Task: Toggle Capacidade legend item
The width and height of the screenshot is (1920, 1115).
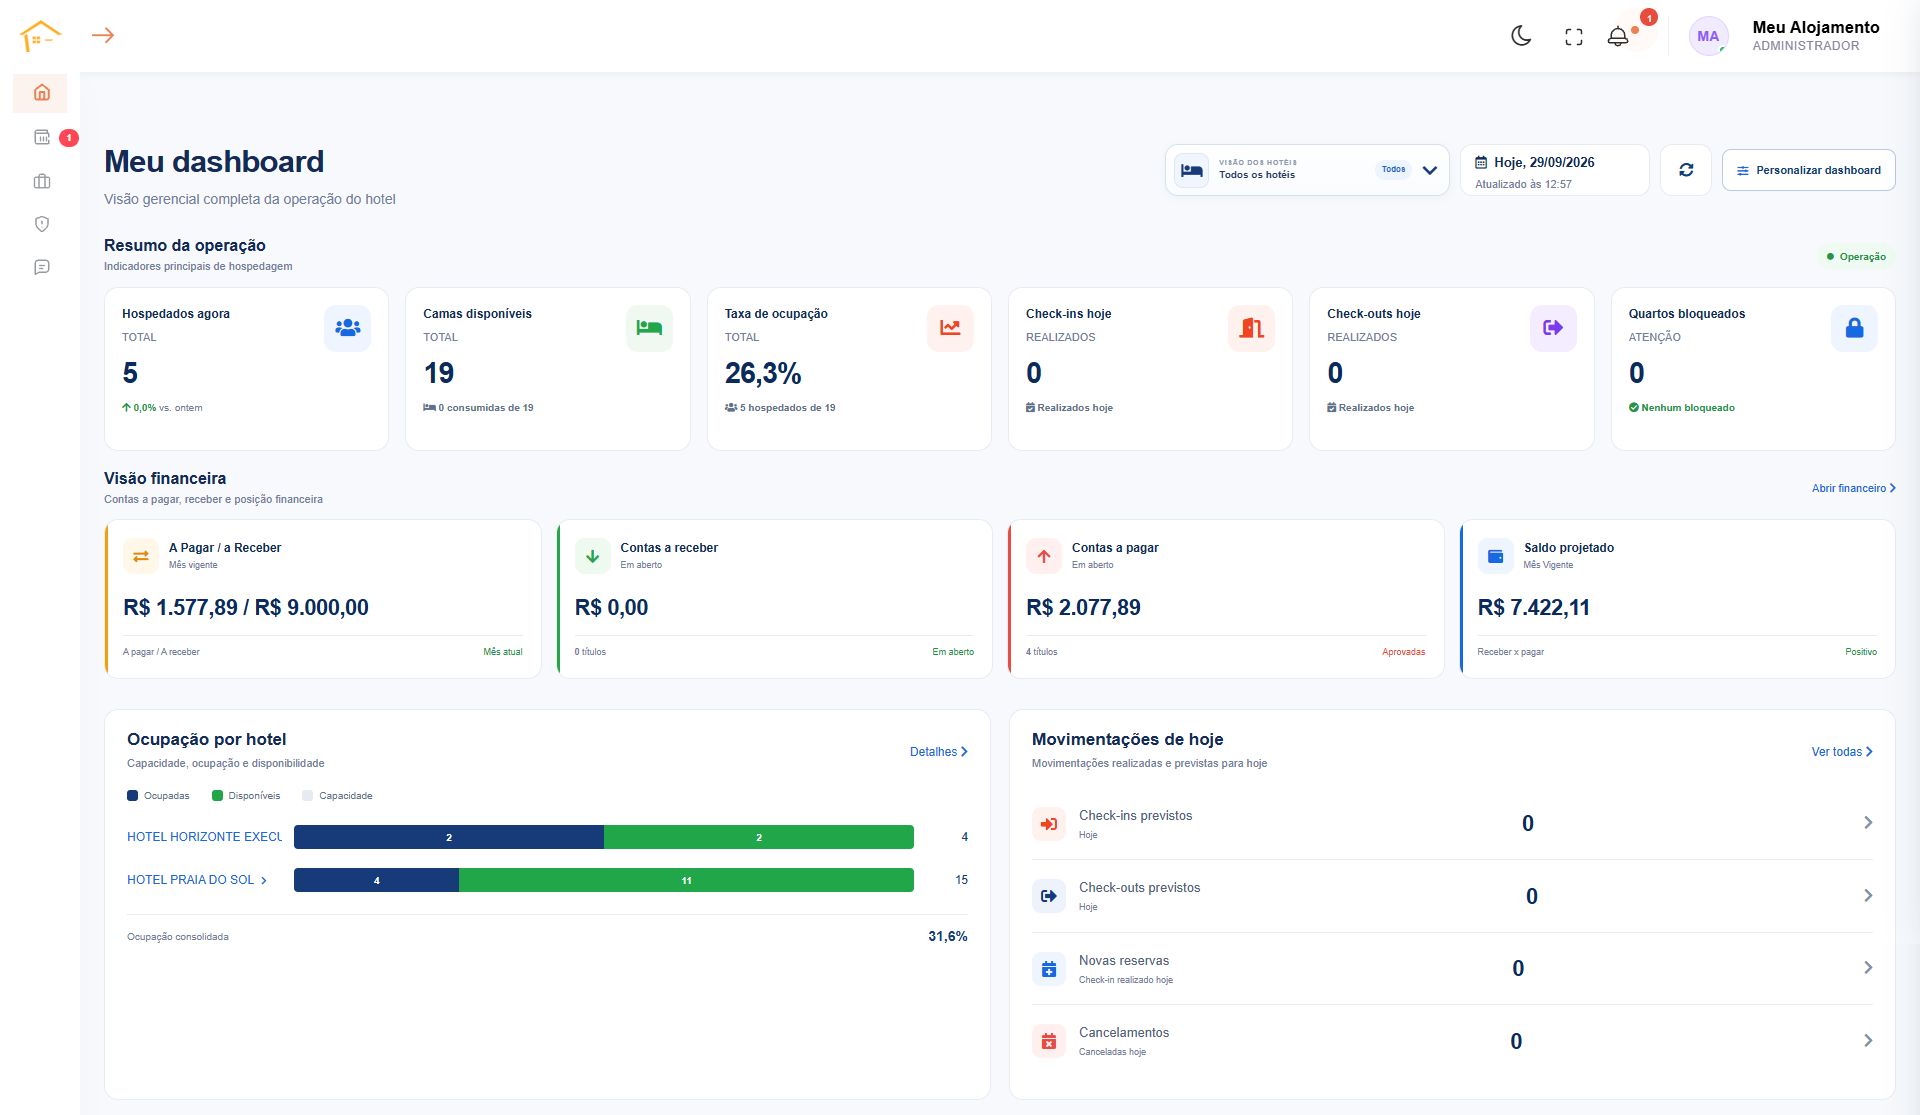Action: click(337, 796)
